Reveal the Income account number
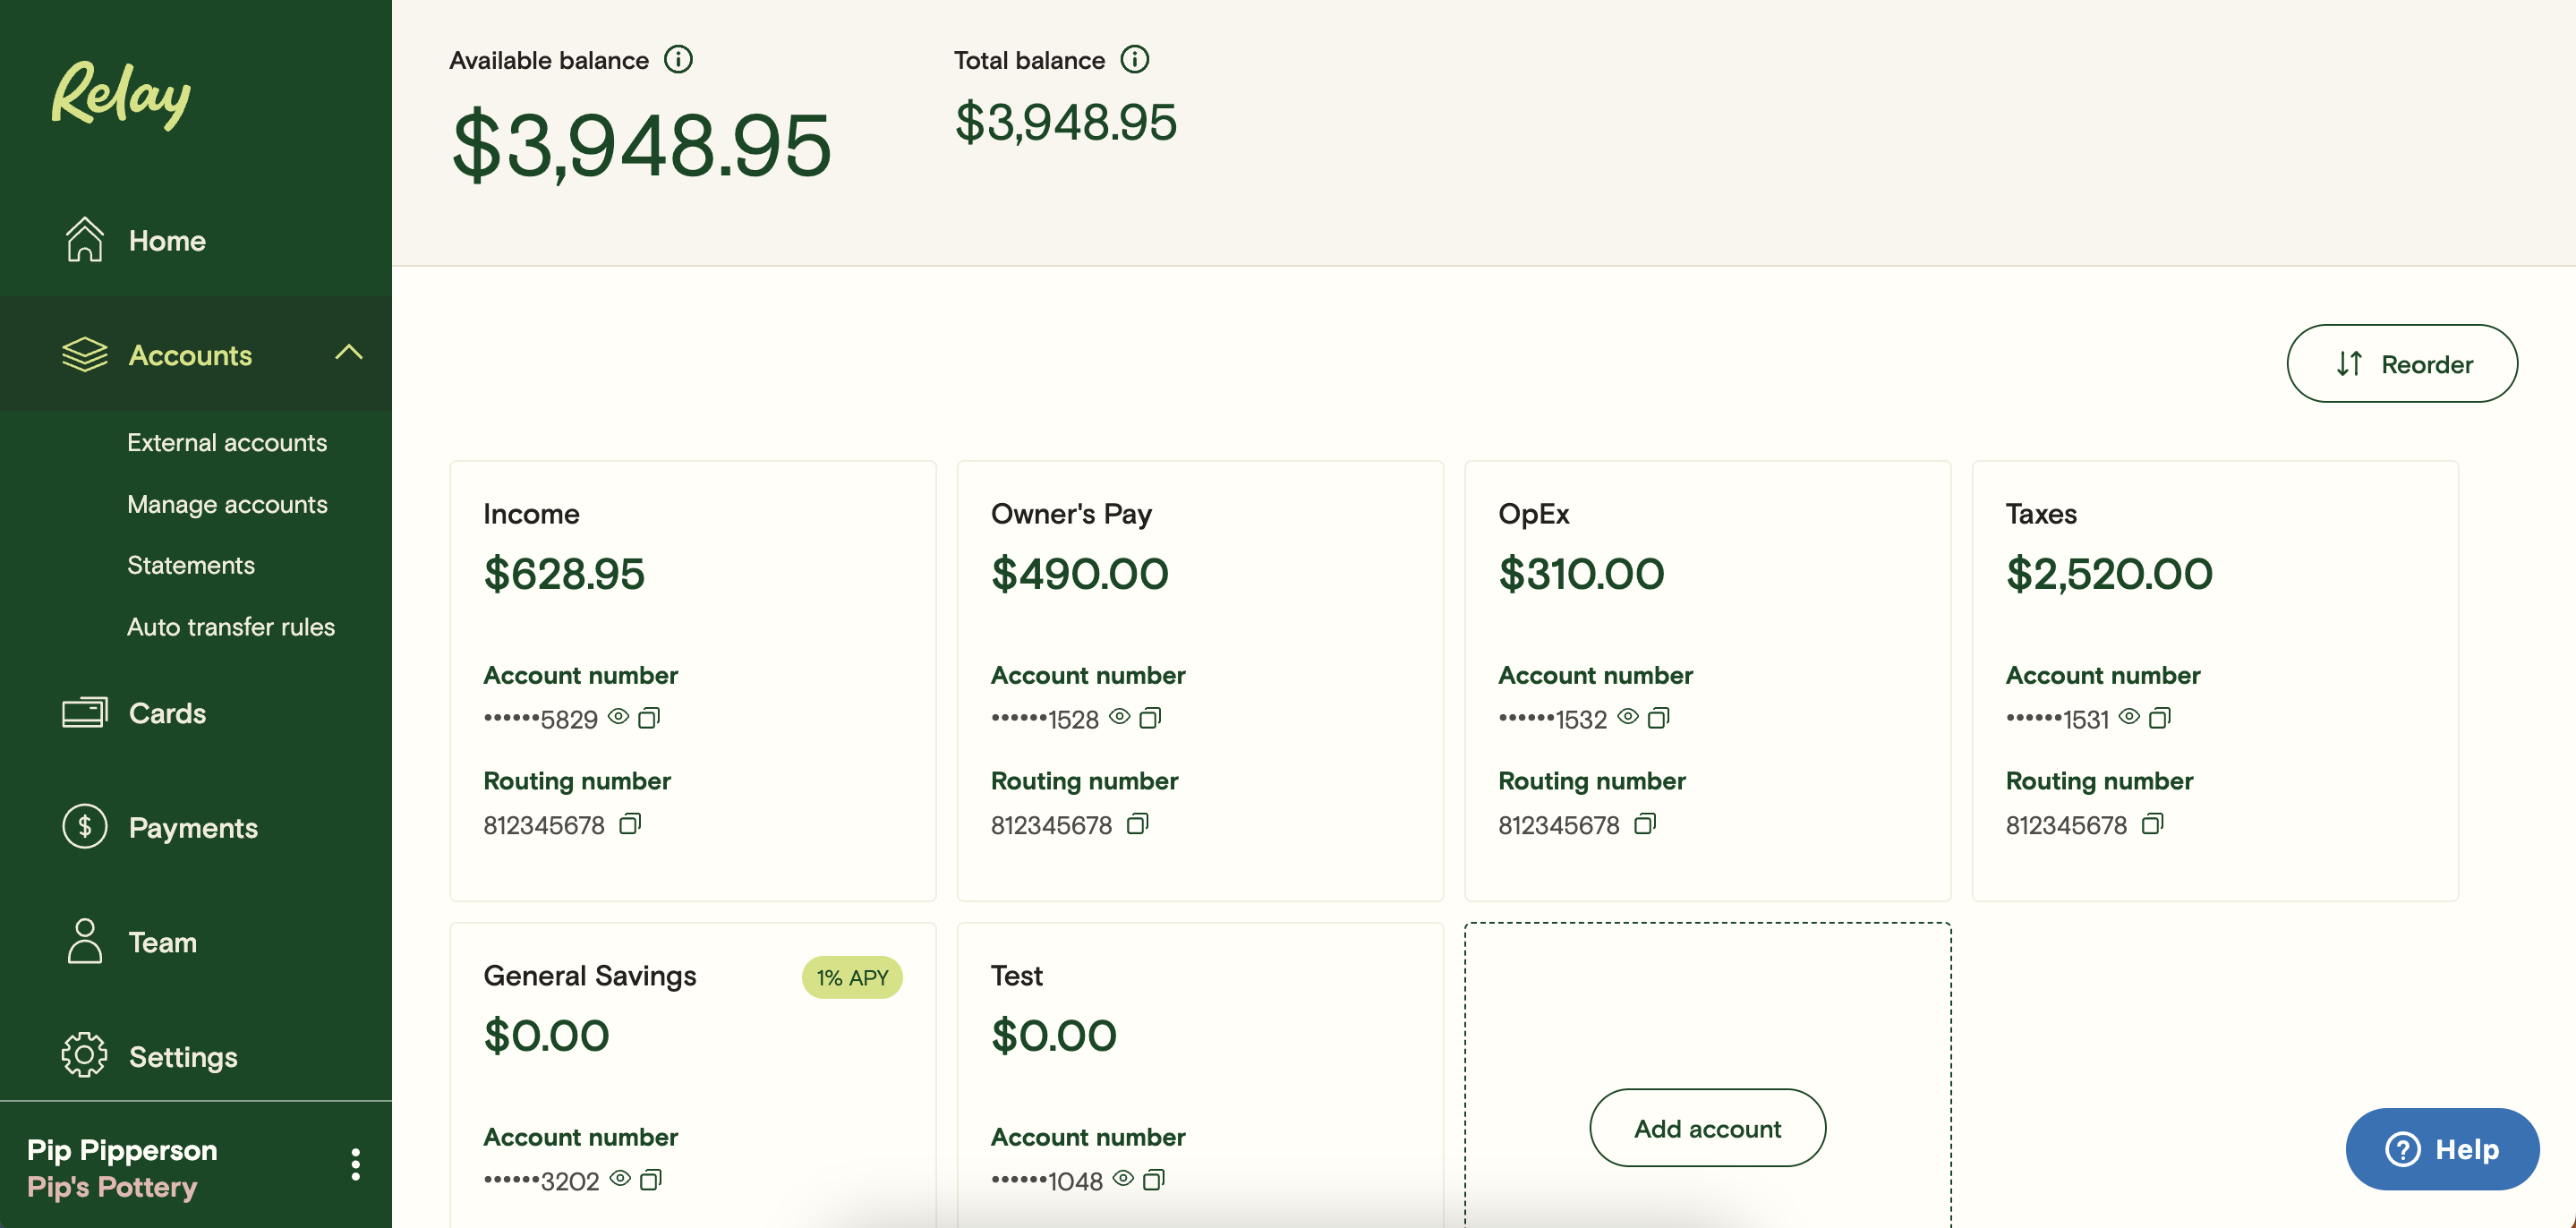 point(619,717)
